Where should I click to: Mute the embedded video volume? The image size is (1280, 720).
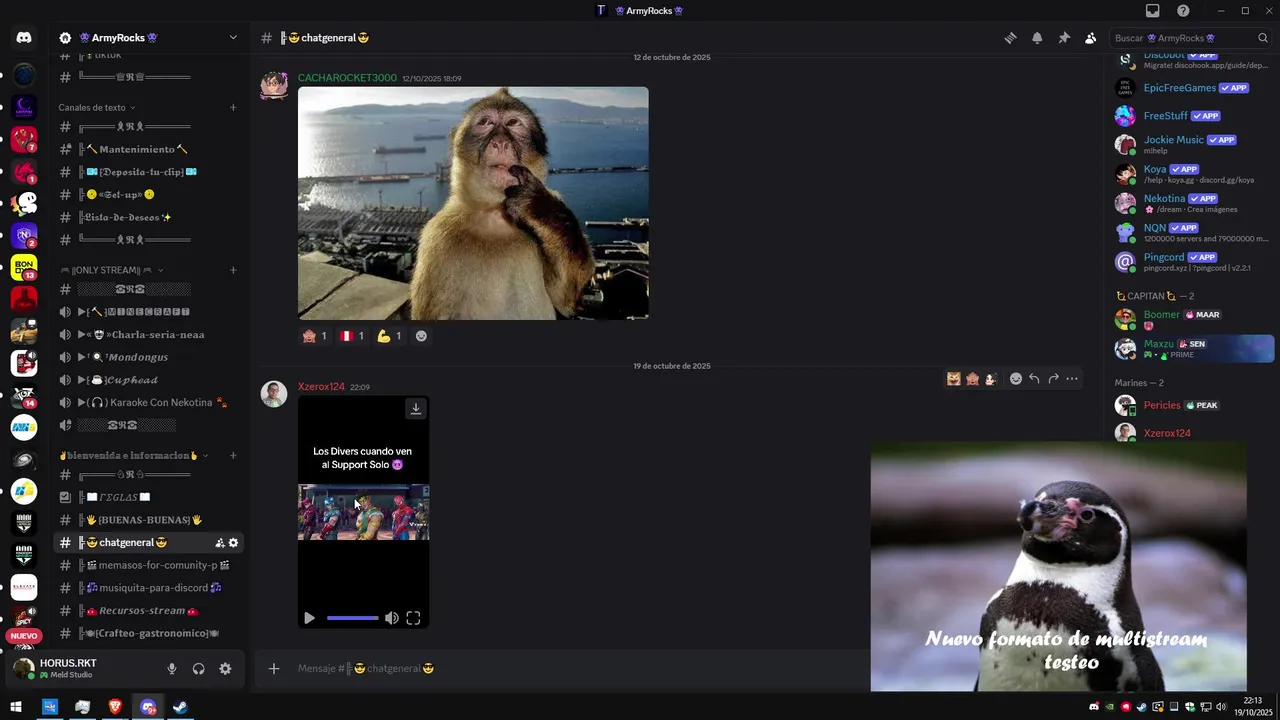tap(392, 618)
